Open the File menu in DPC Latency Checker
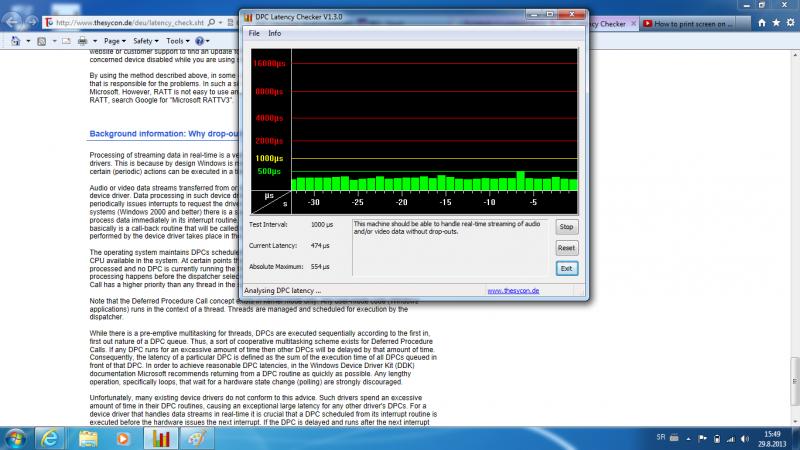The image size is (800, 450). click(254, 33)
